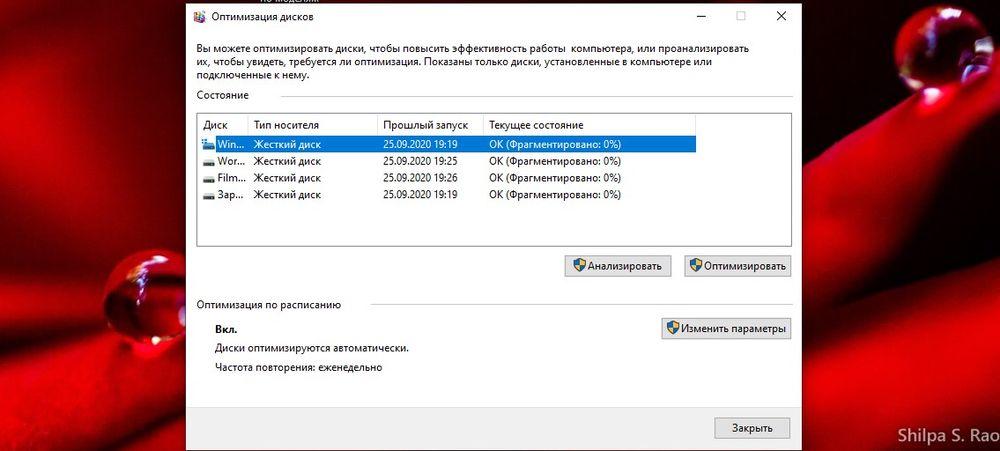Click the Анализировать button
The width and height of the screenshot is (1000, 451).
617,265
